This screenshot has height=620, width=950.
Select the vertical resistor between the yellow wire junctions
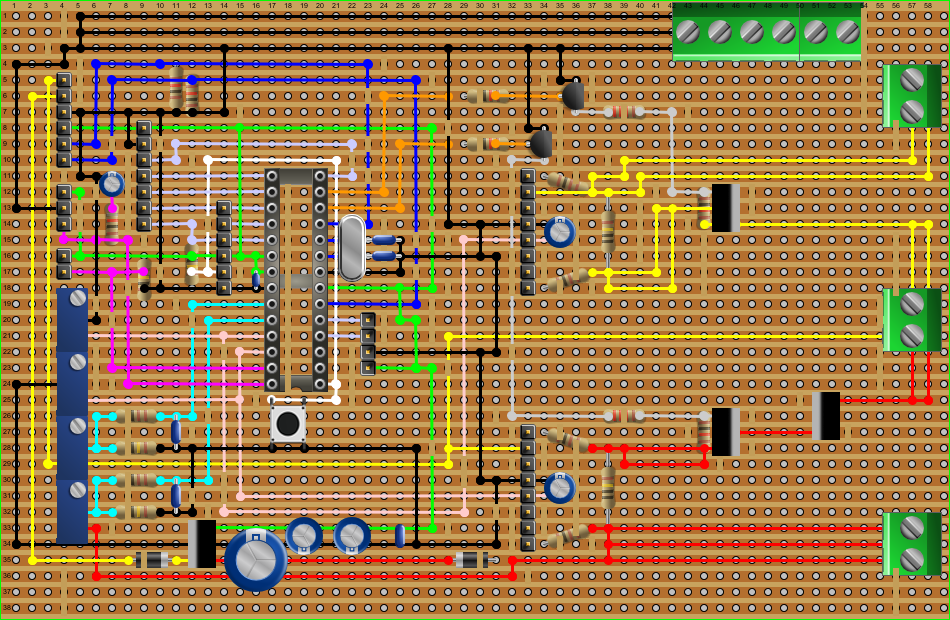(608, 232)
